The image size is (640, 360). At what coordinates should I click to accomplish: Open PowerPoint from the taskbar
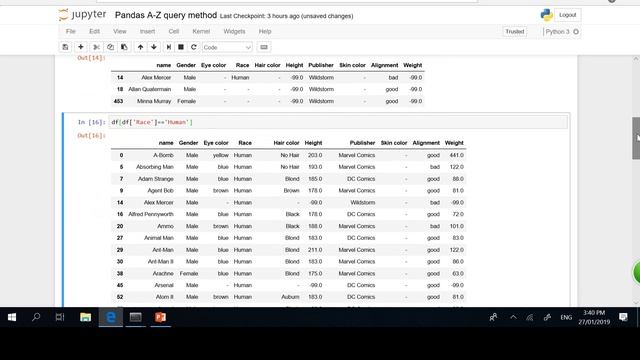pos(160,317)
